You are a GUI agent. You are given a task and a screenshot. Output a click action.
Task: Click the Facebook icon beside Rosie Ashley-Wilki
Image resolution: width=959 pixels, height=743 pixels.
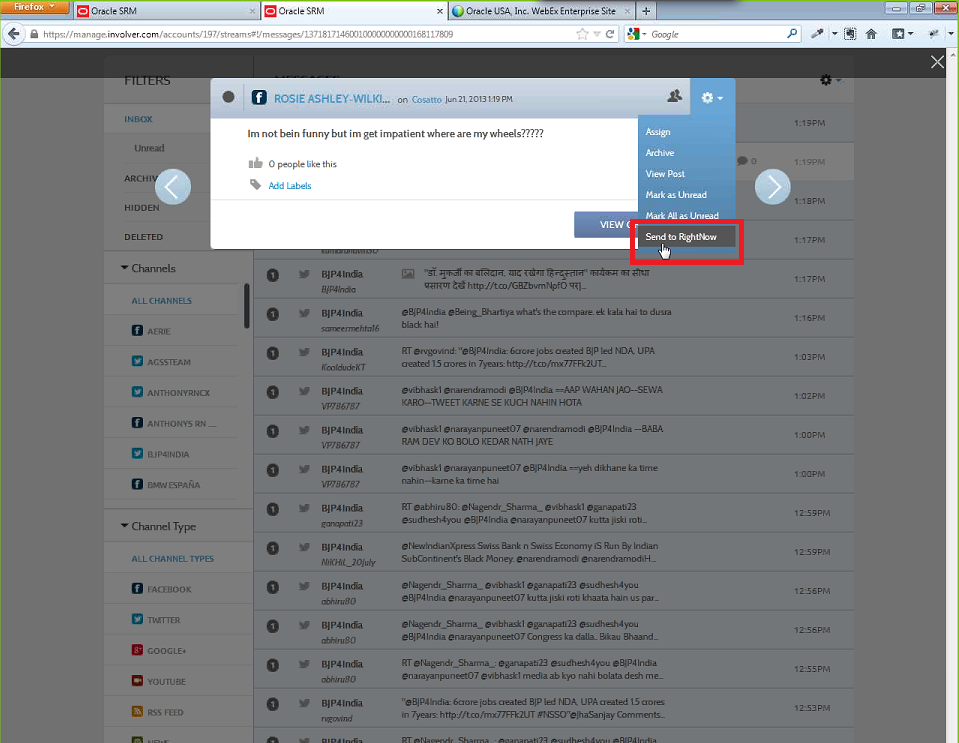click(259, 98)
